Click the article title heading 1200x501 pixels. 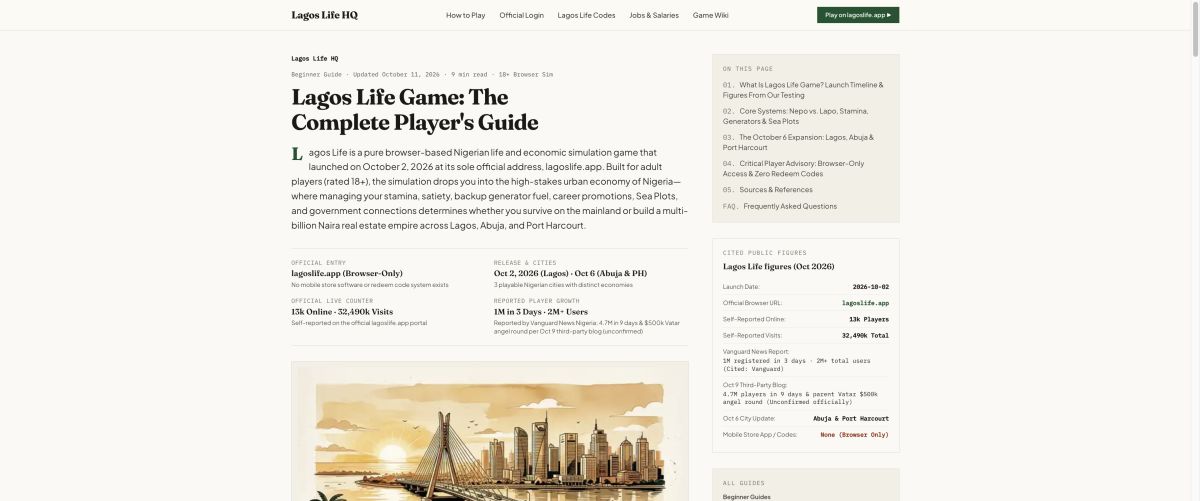click(415, 110)
